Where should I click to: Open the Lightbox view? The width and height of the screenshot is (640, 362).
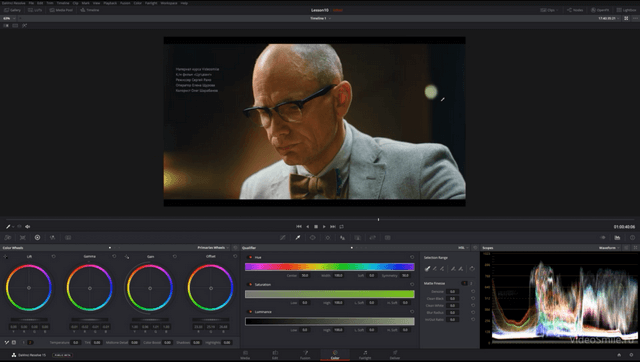pyautogui.click(x=626, y=10)
